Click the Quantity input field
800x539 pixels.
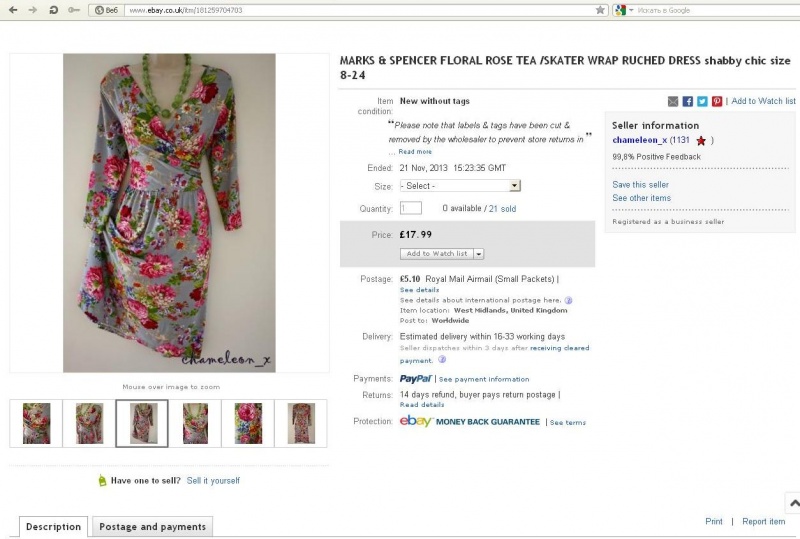tap(411, 208)
